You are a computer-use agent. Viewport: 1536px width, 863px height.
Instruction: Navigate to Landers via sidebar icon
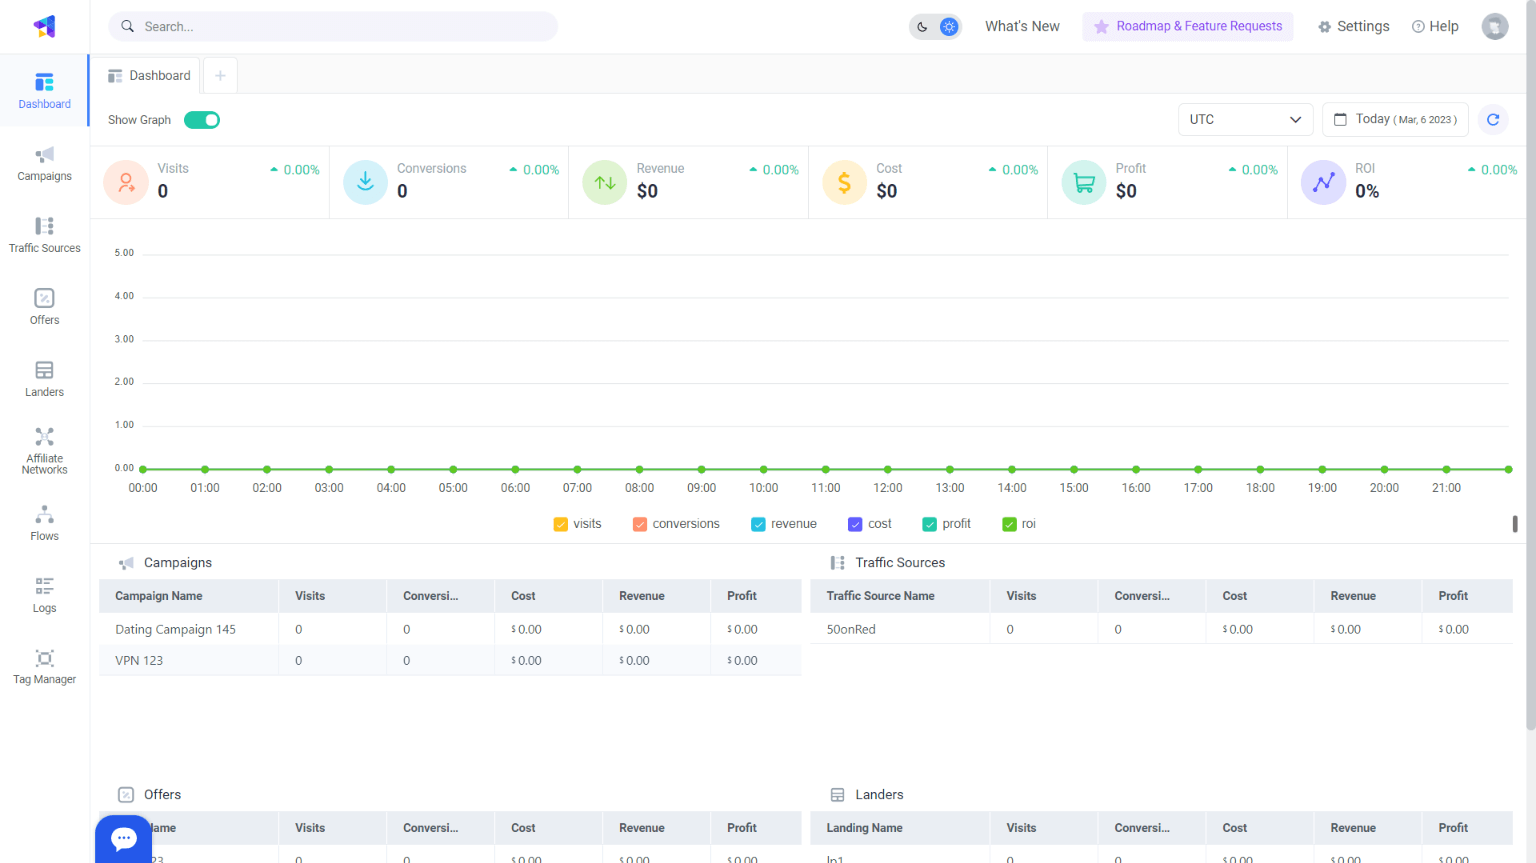pyautogui.click(x=44, y=380)
